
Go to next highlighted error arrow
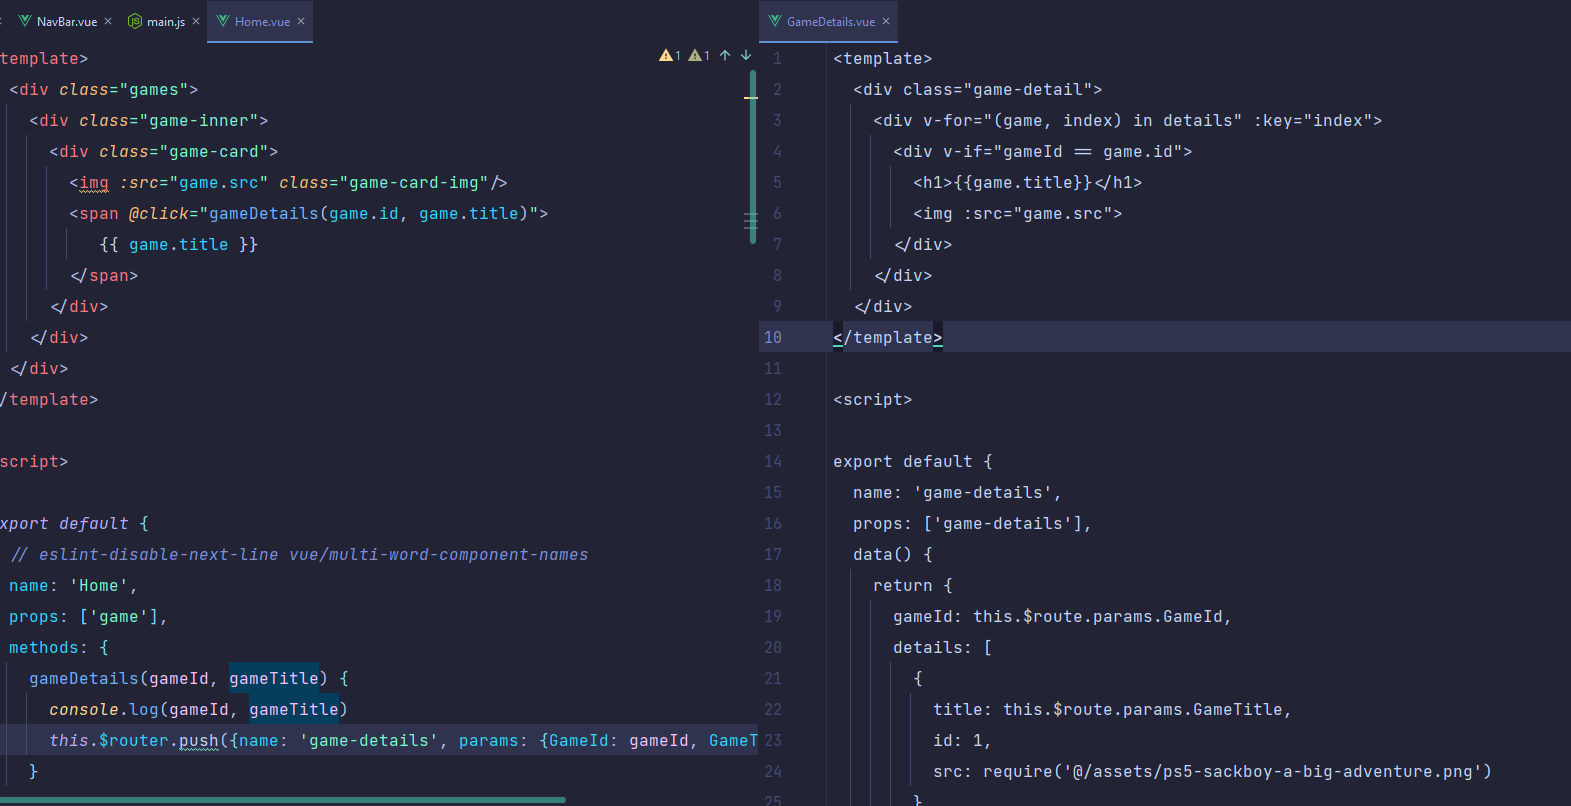coord(746,56)
